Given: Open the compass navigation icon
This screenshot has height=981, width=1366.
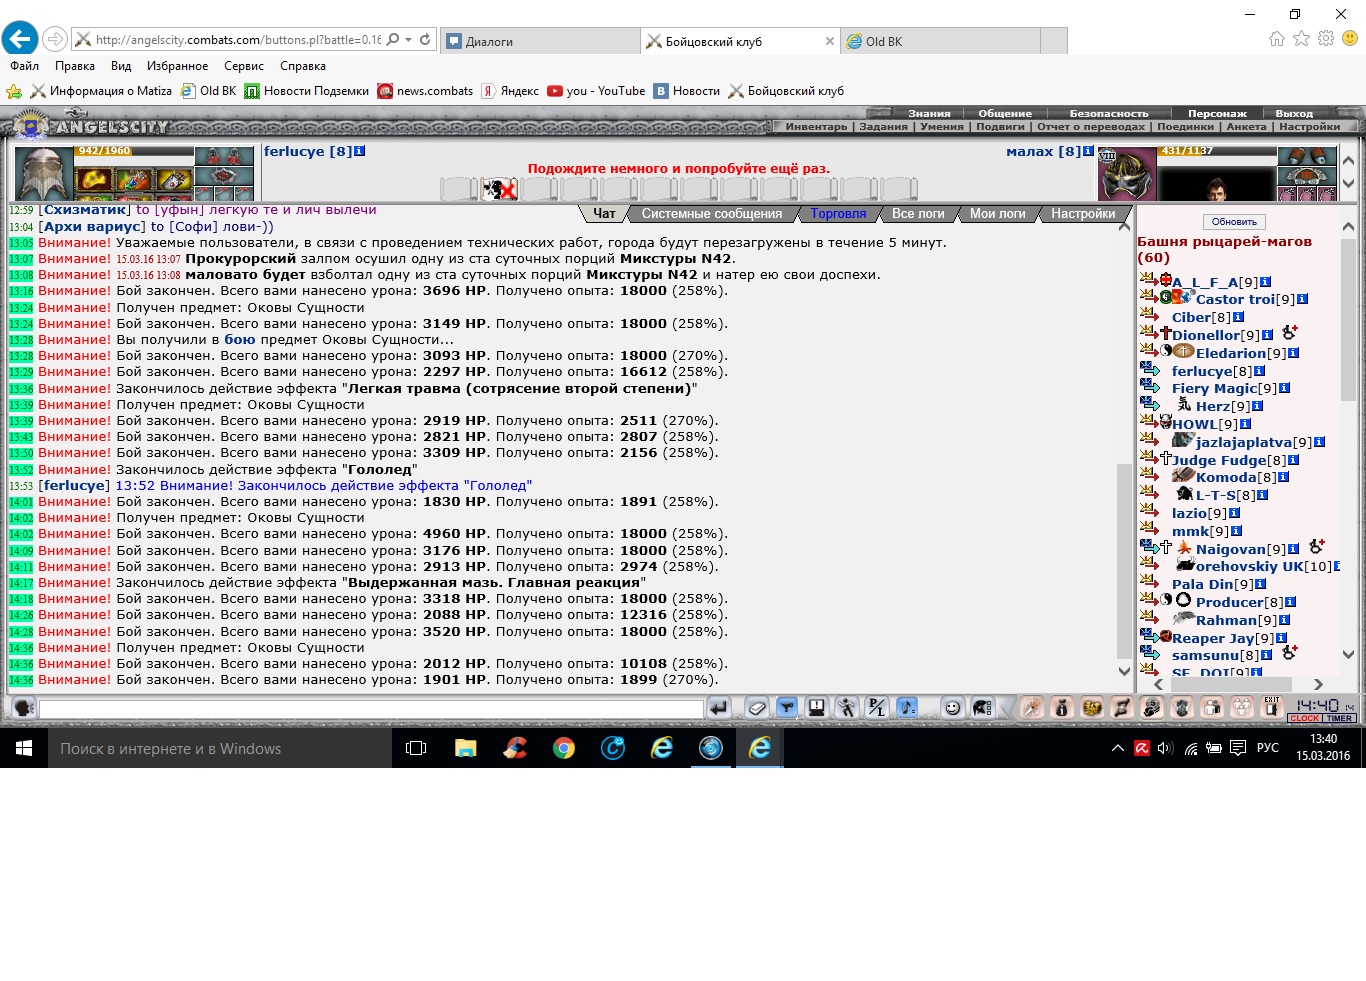Looking at the screenshot, I should tap(1032, 708).
